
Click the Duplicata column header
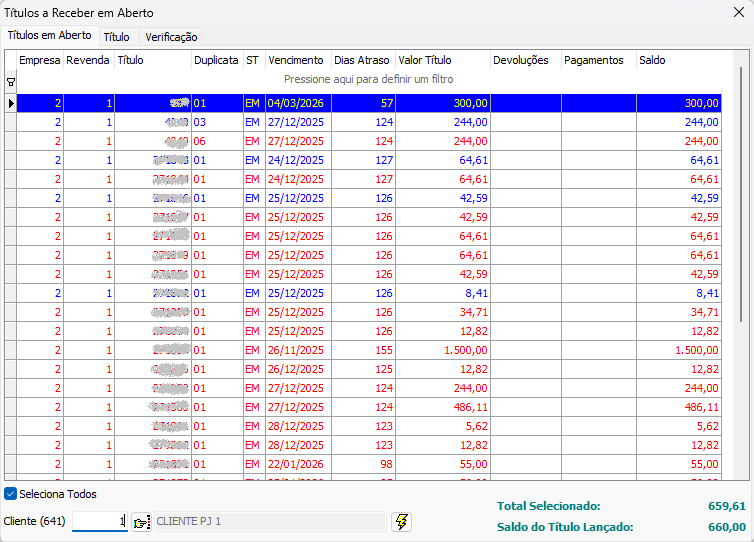[x=217, y=60]
